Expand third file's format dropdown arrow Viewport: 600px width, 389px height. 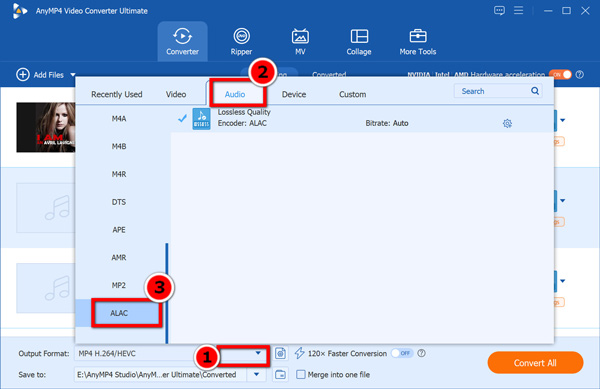(562, 281)
